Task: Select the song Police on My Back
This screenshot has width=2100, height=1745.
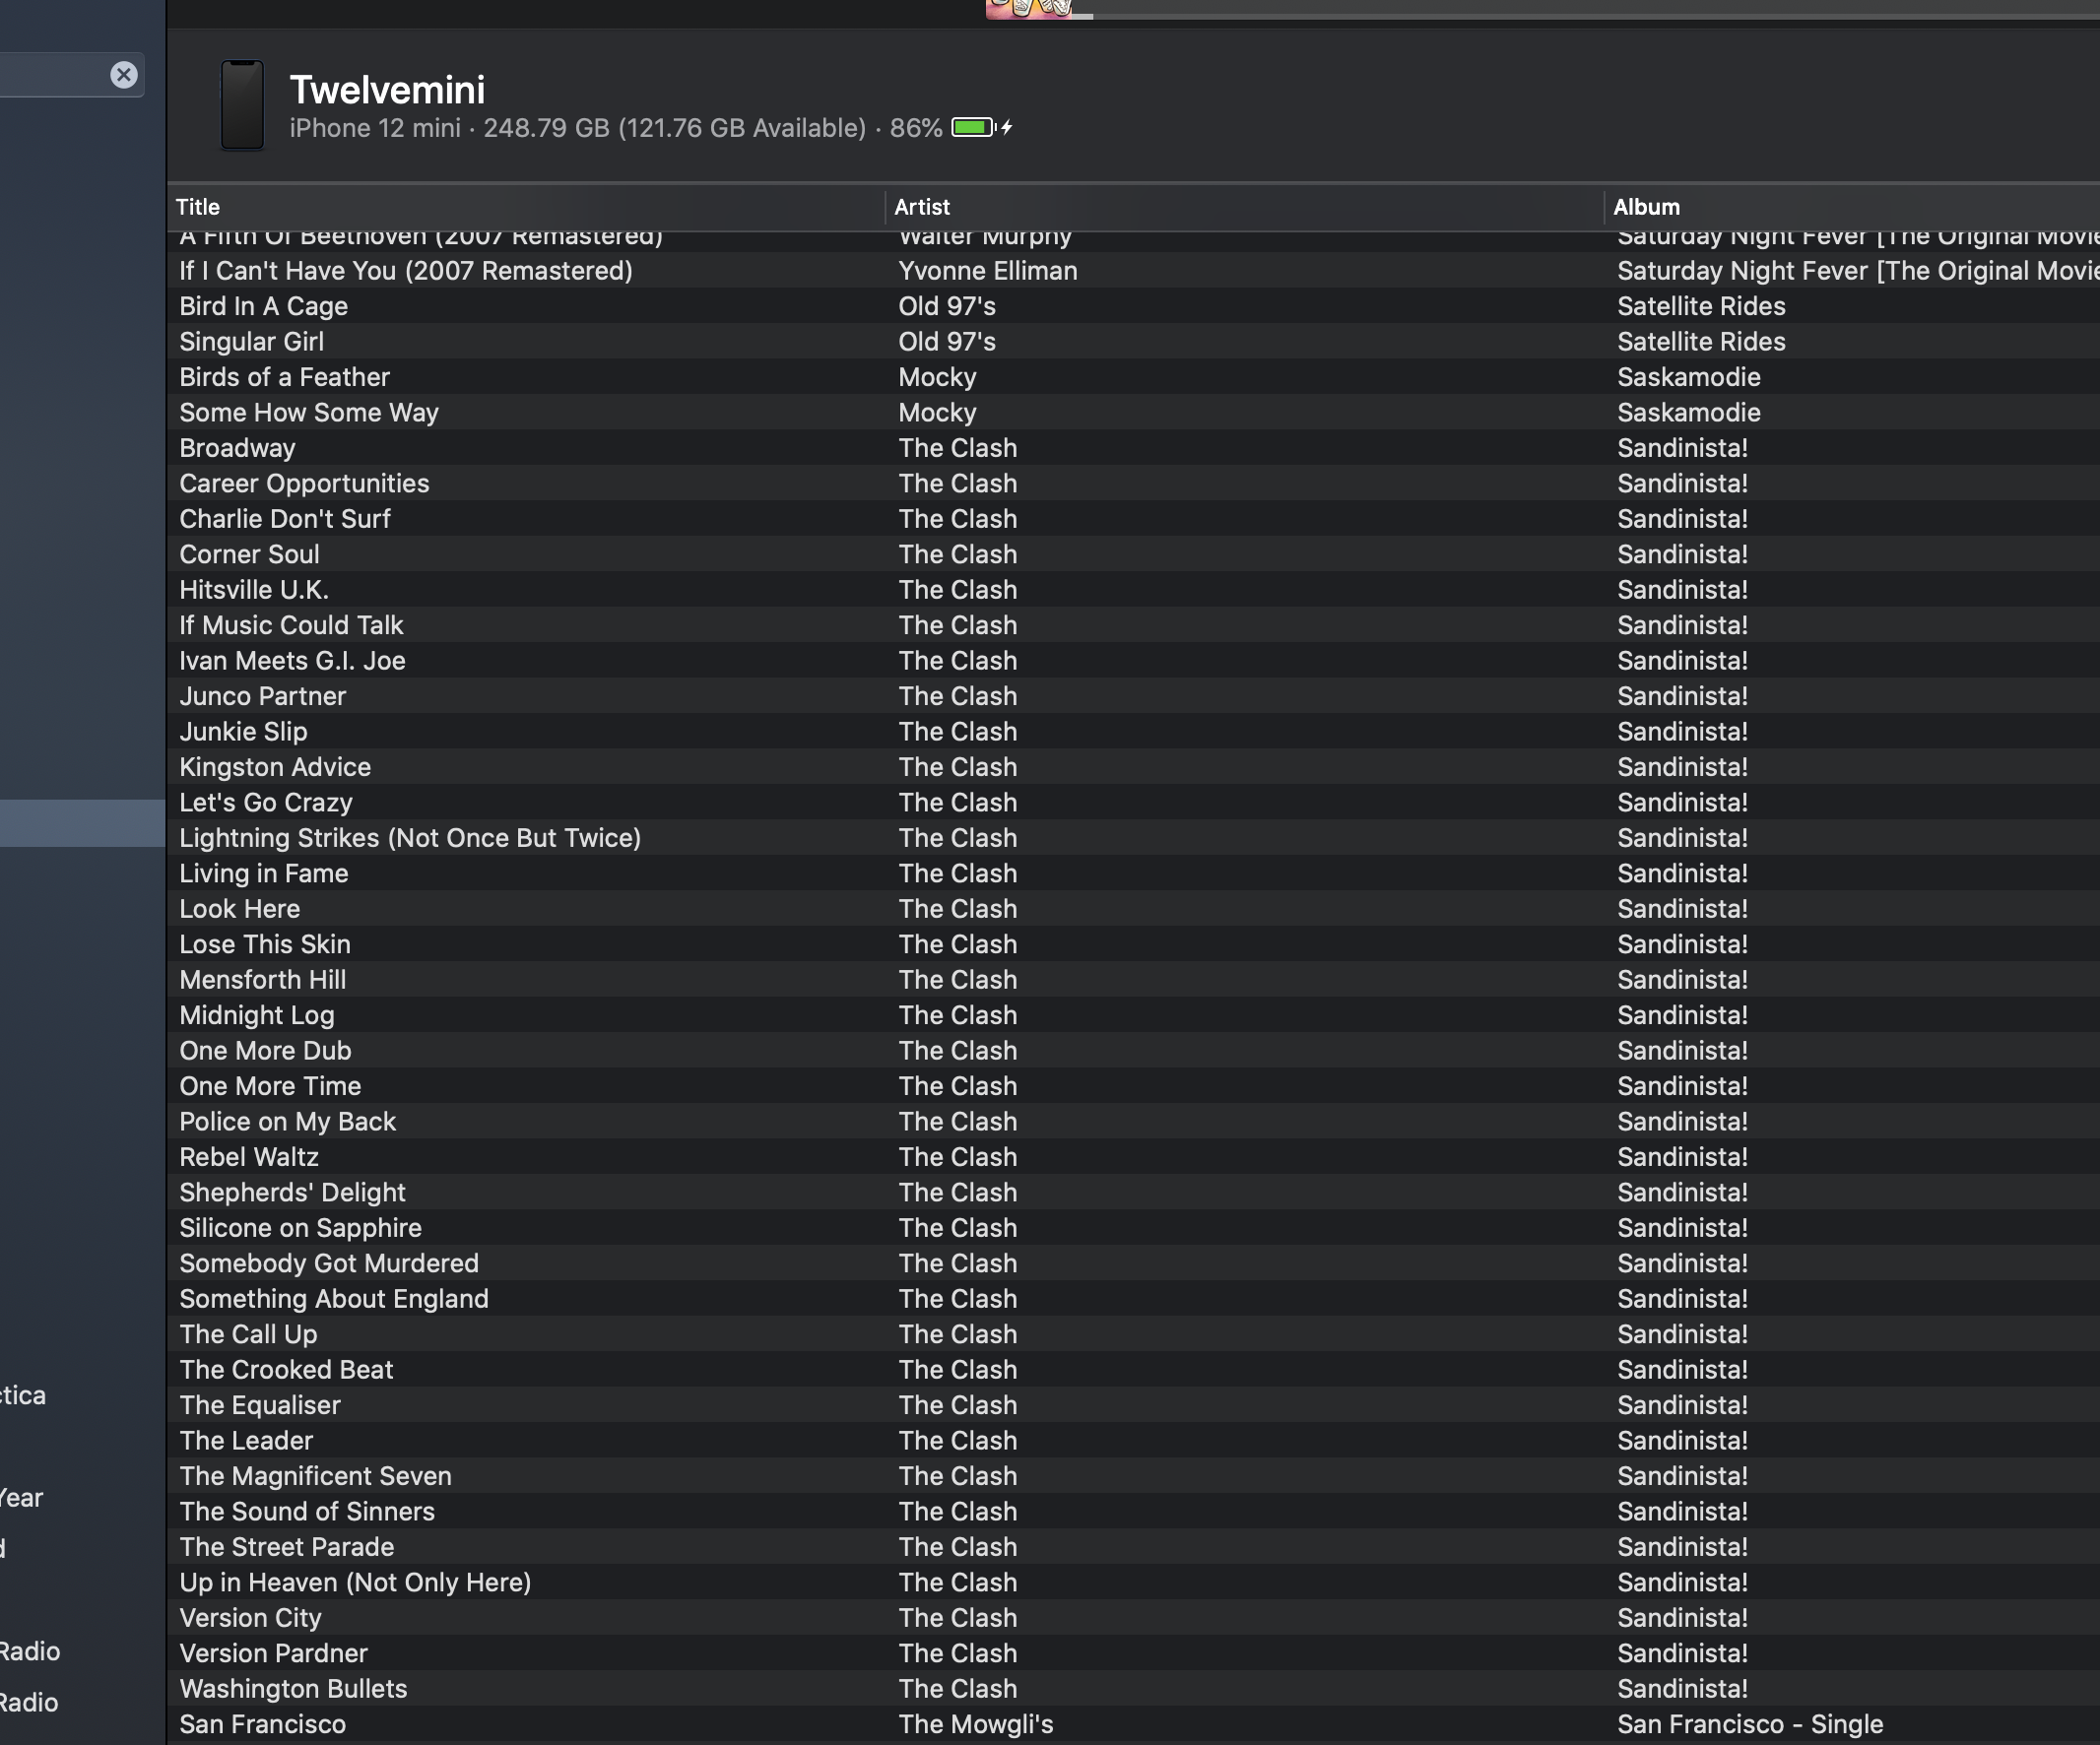Action: (x=288, y=1122)
